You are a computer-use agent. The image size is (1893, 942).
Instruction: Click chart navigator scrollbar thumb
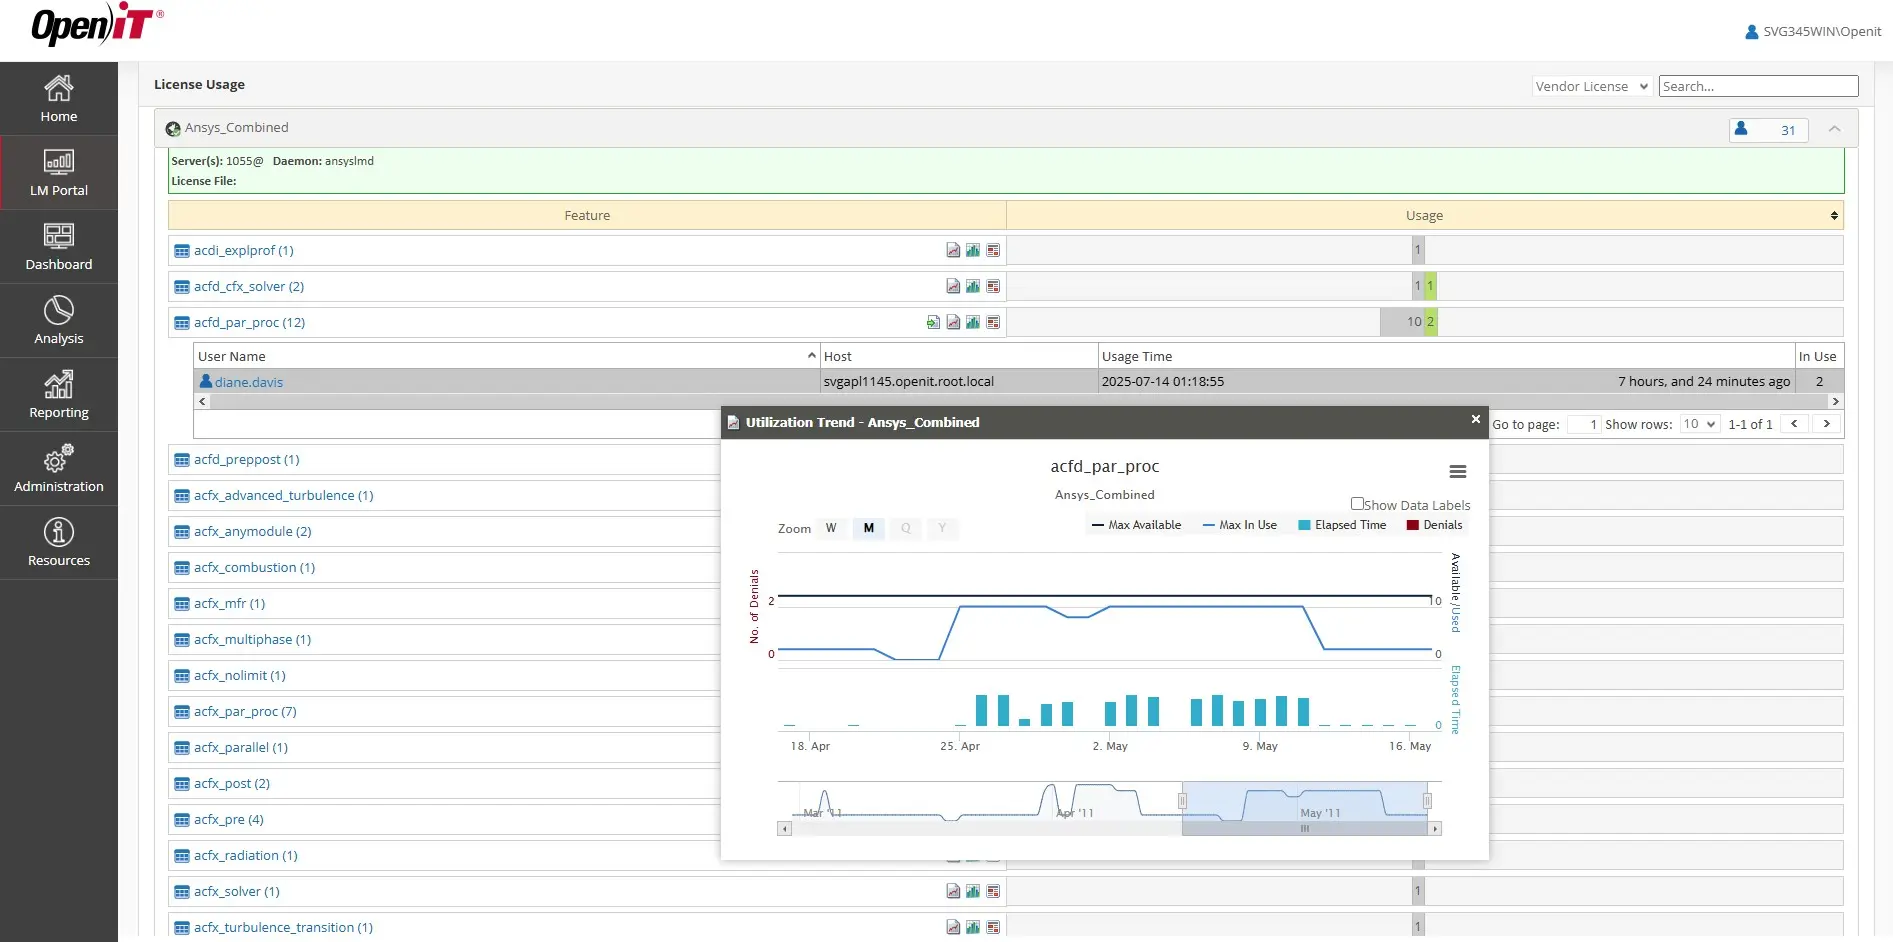(1304, 829)
